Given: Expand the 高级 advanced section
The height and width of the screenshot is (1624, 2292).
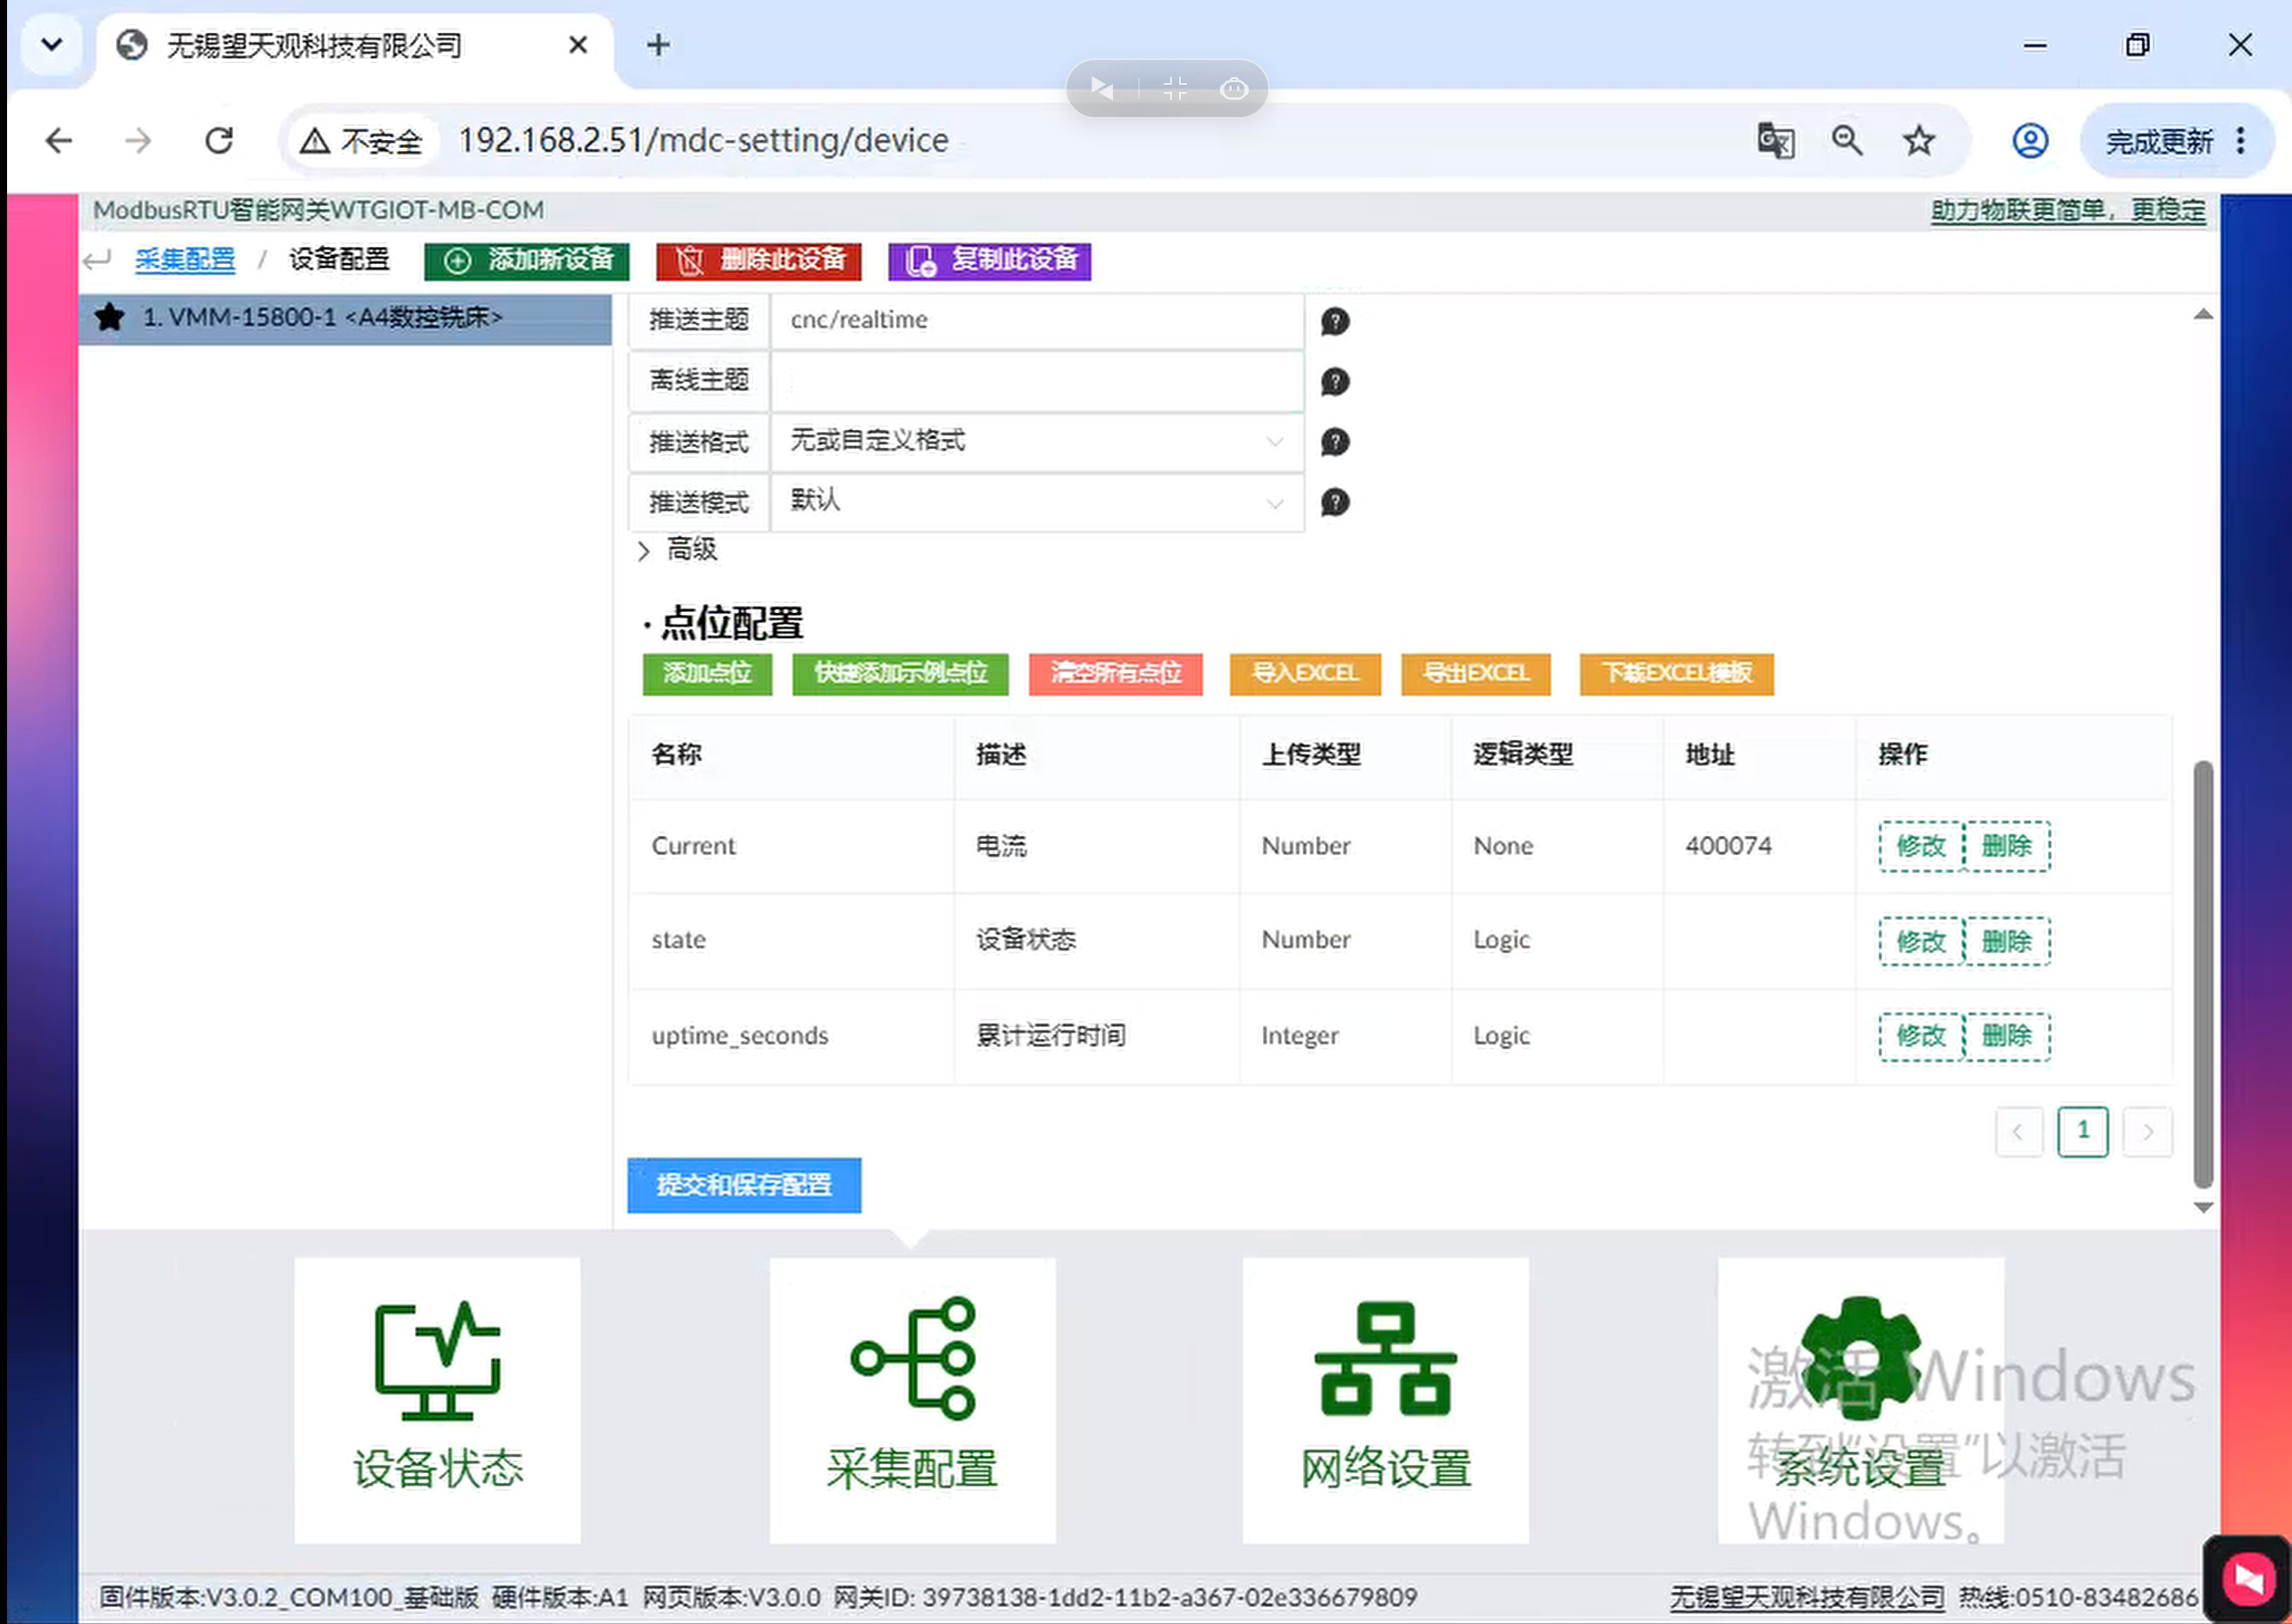Looking at the screenshot, I should pyautogui.click(x=677, y=549).
